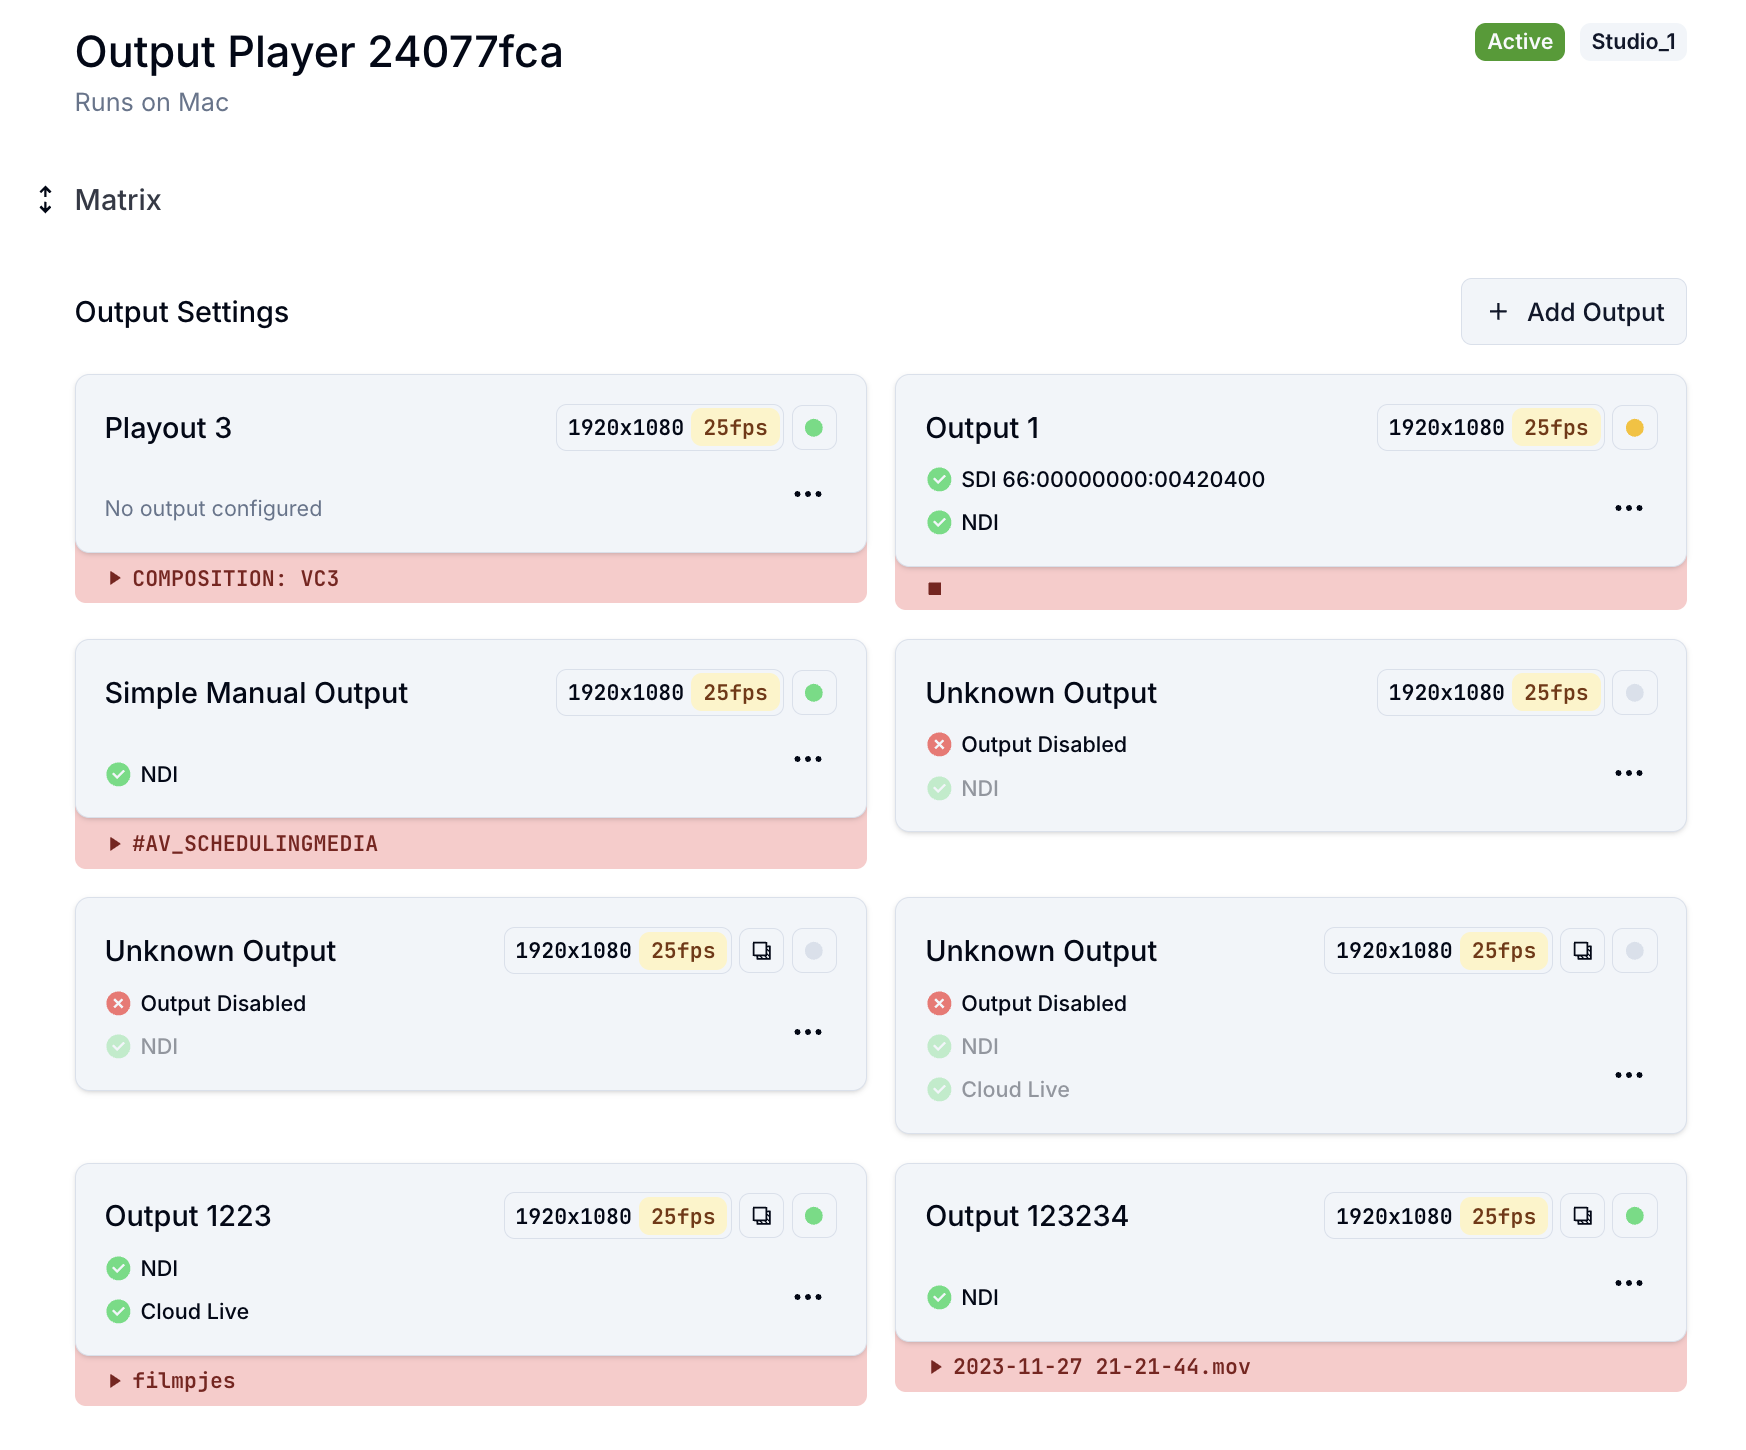Click the Add Output button

pyautogui.click(x=1573, y=312)
